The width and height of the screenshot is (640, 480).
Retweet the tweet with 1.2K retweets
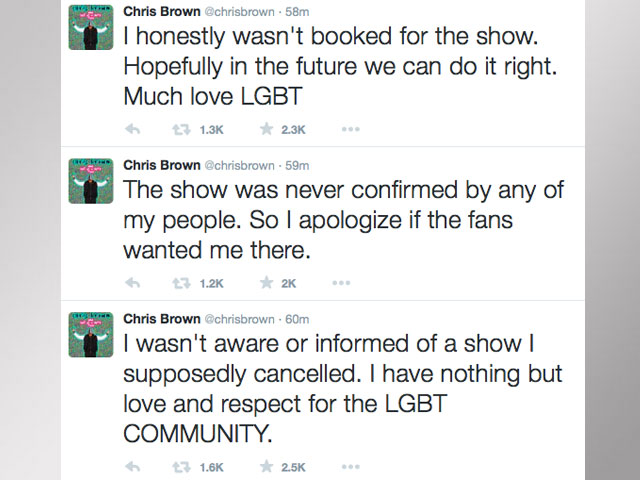181,283
